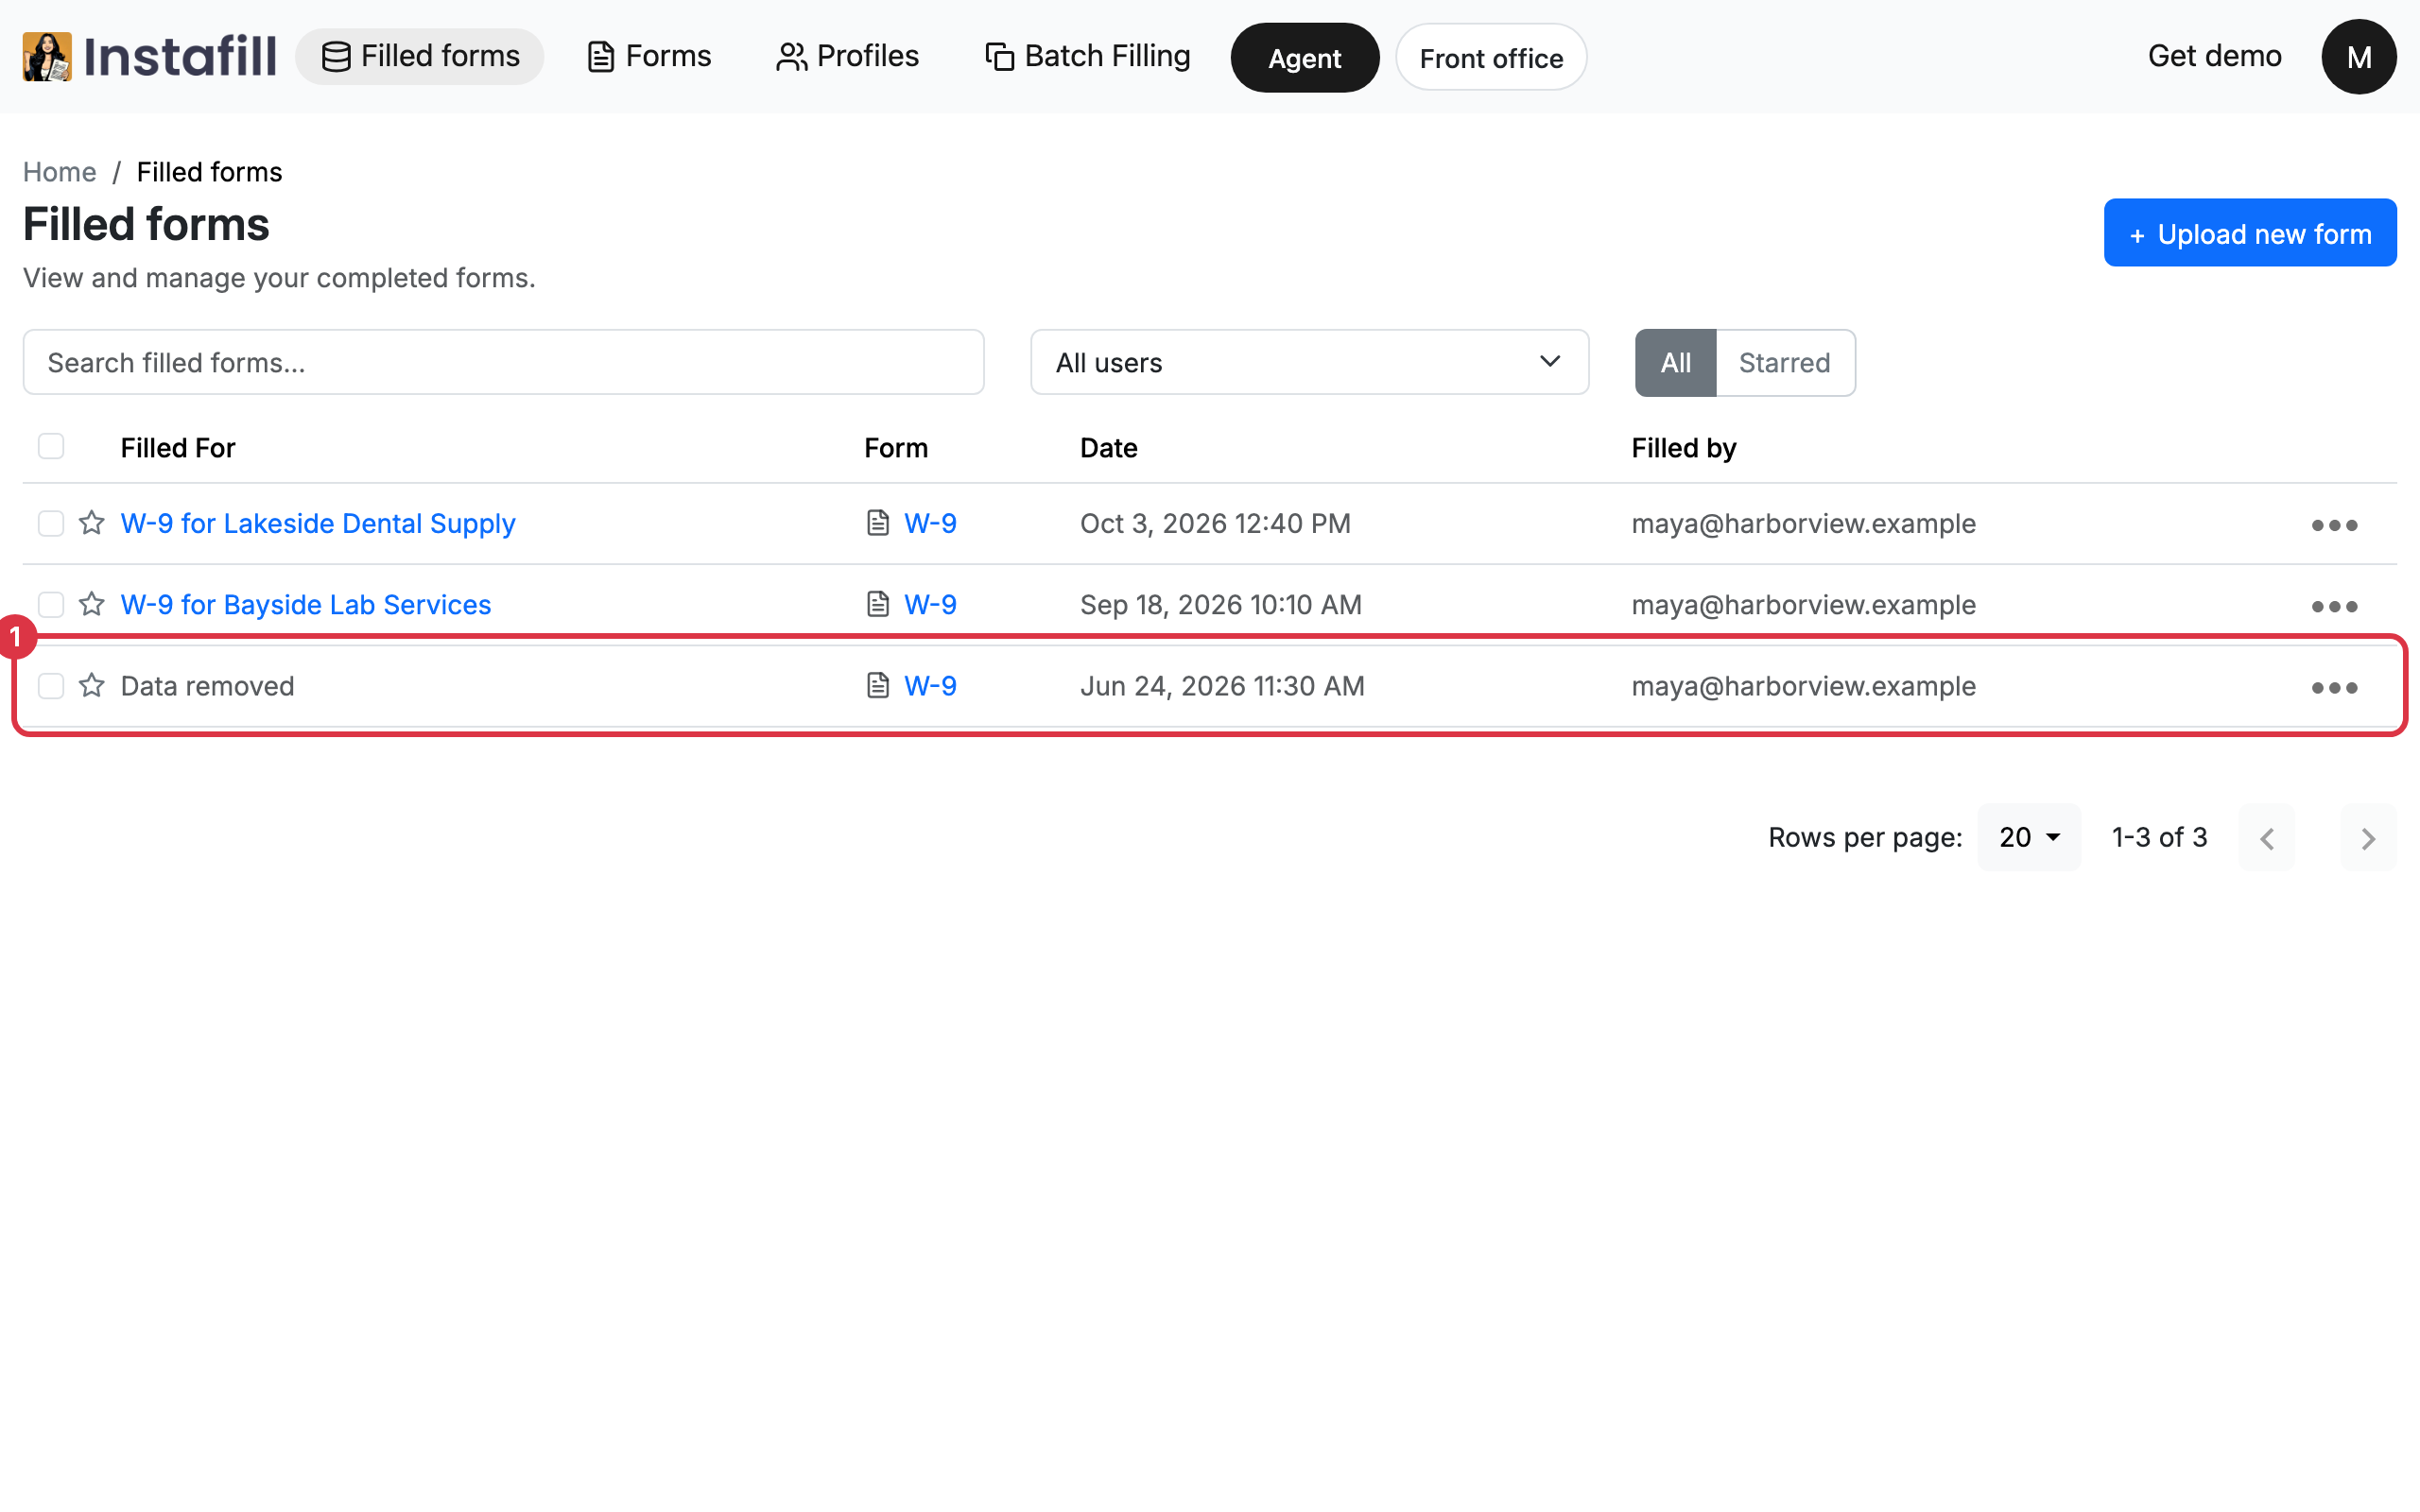Viewport: 2420px width, 1512px height.
Task: Go to previous page arrow
Action: click(x=2266, y=837)
